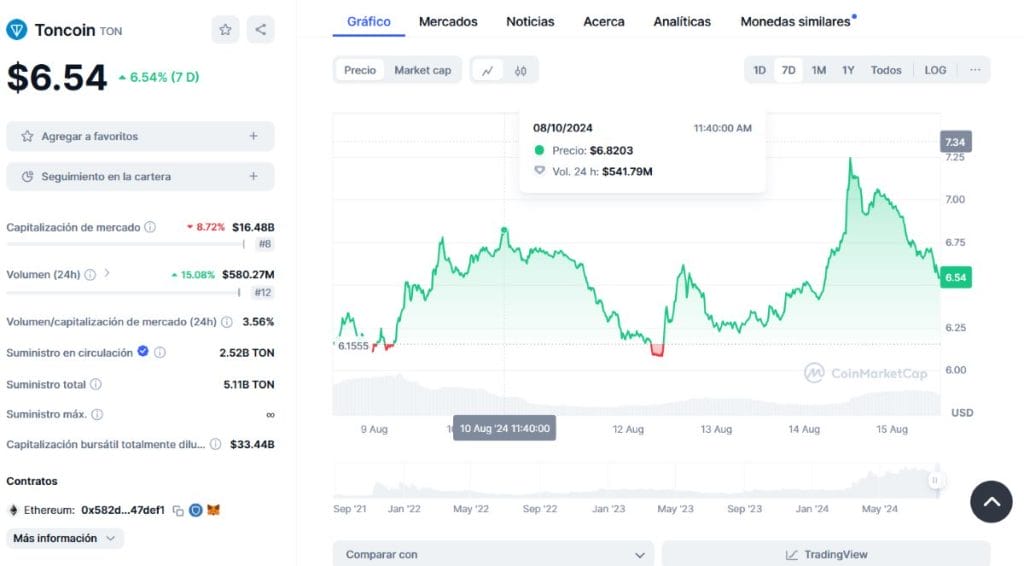
Task: Copy the Ethereum contract address
Action: point(178,511)
